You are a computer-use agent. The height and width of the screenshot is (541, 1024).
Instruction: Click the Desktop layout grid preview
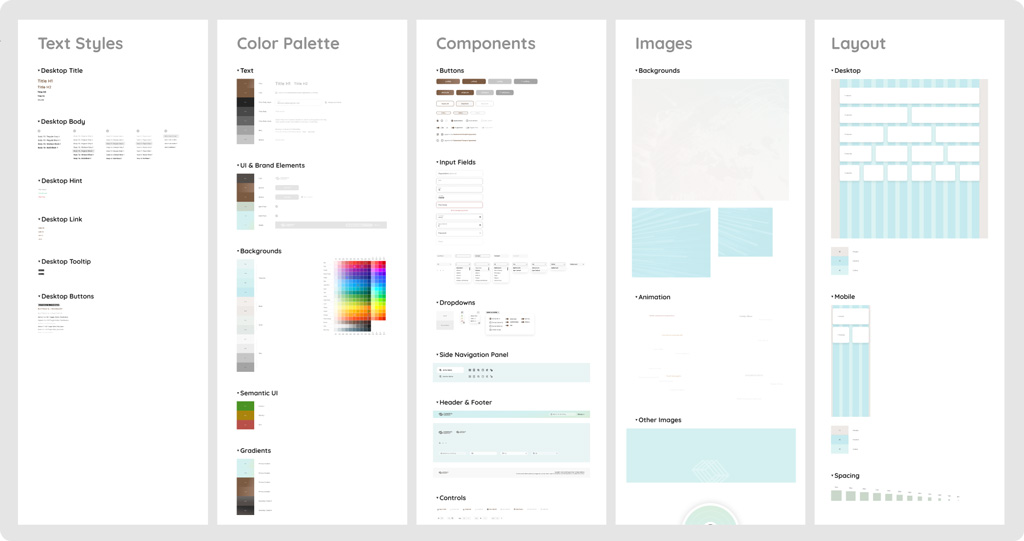909,158
